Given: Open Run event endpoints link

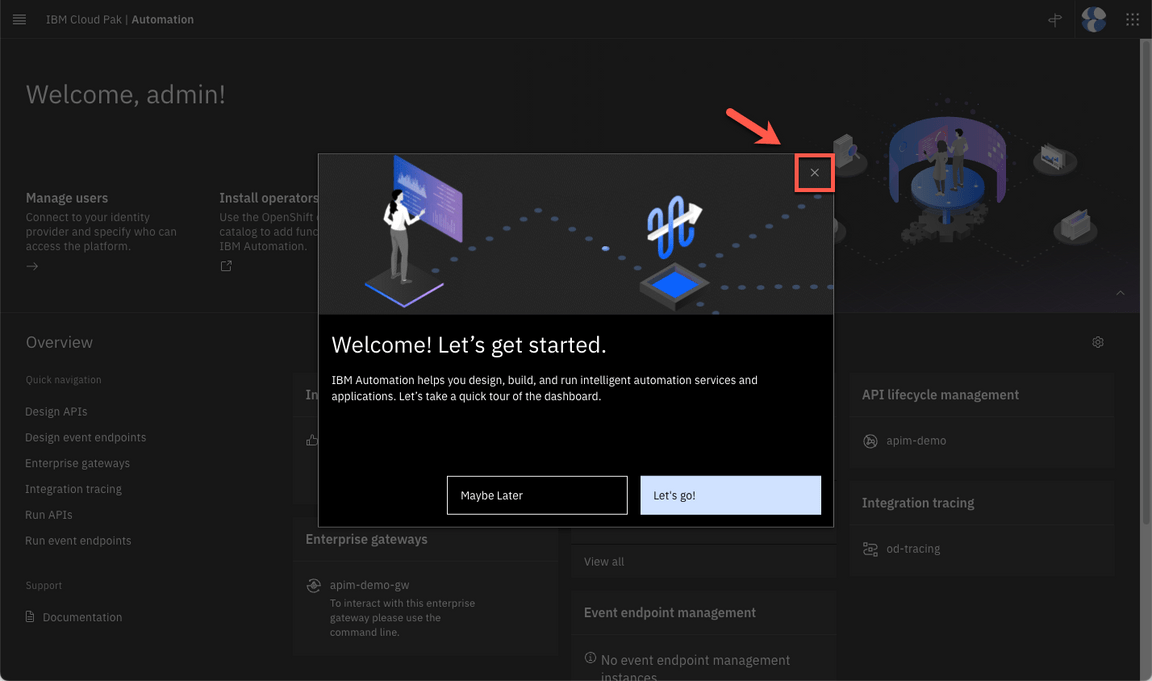Looking at the screenshot, I should (x=78, y=541).
